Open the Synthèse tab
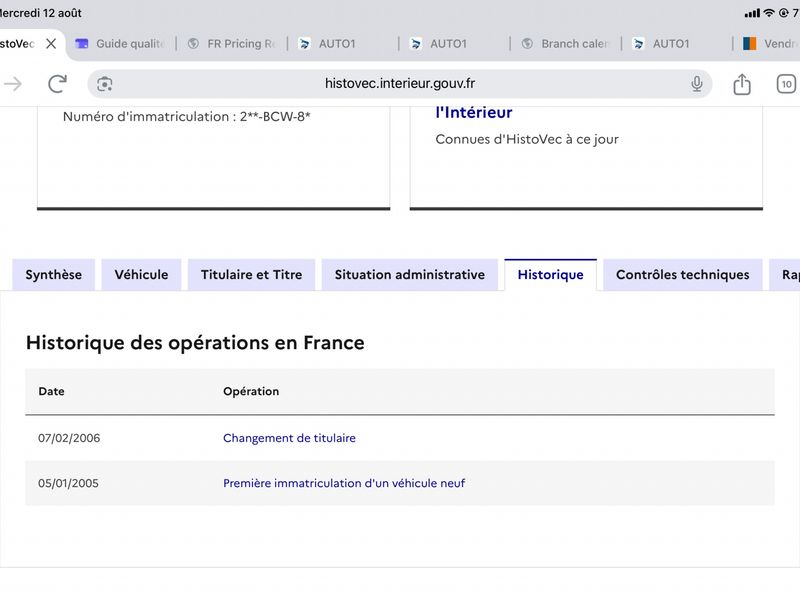The width and height of the screenshot is (800, 600). 54,275
